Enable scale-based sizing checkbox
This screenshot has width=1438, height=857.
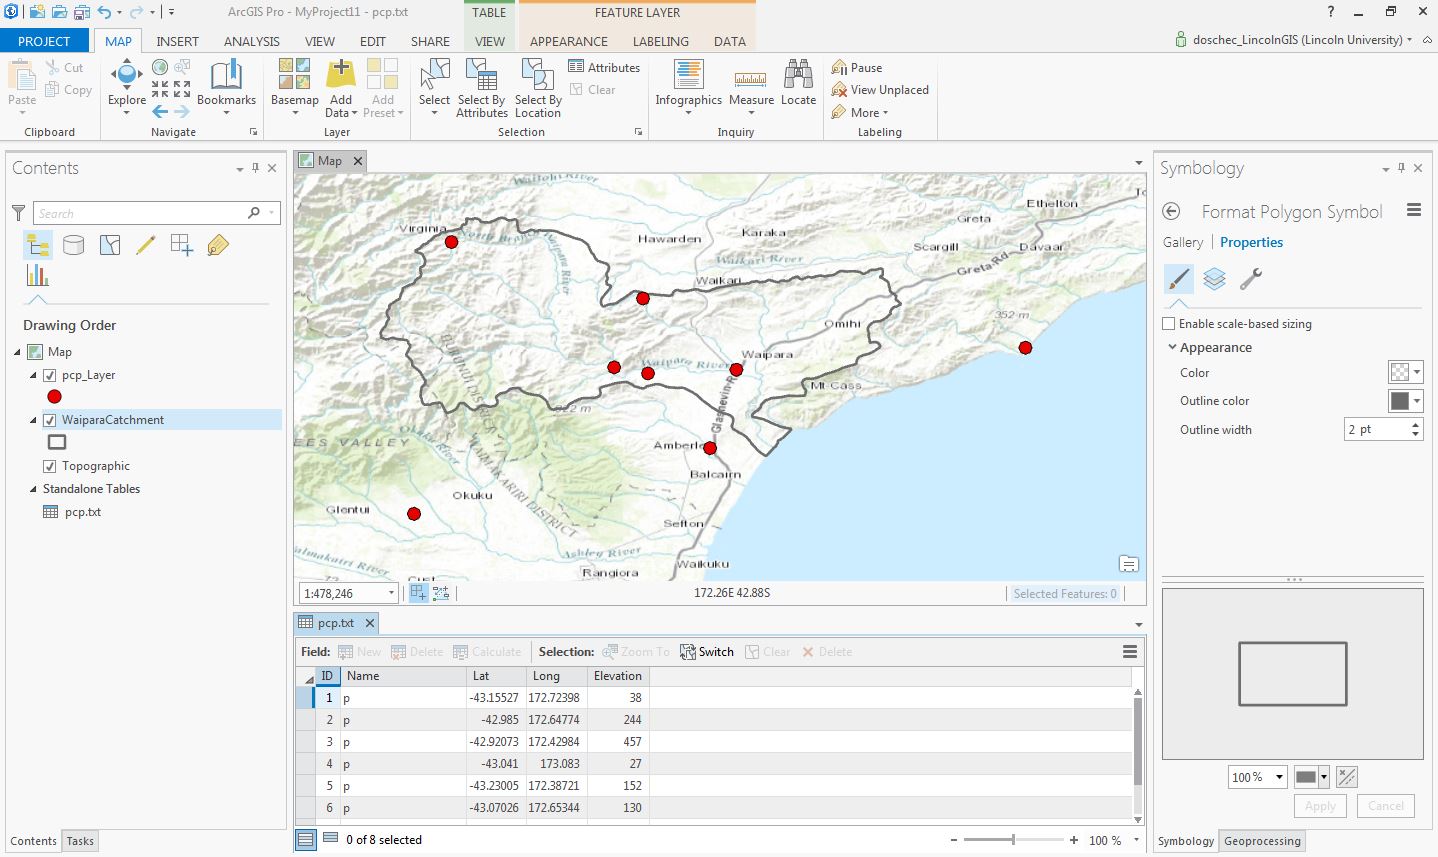click(1169, 324)
